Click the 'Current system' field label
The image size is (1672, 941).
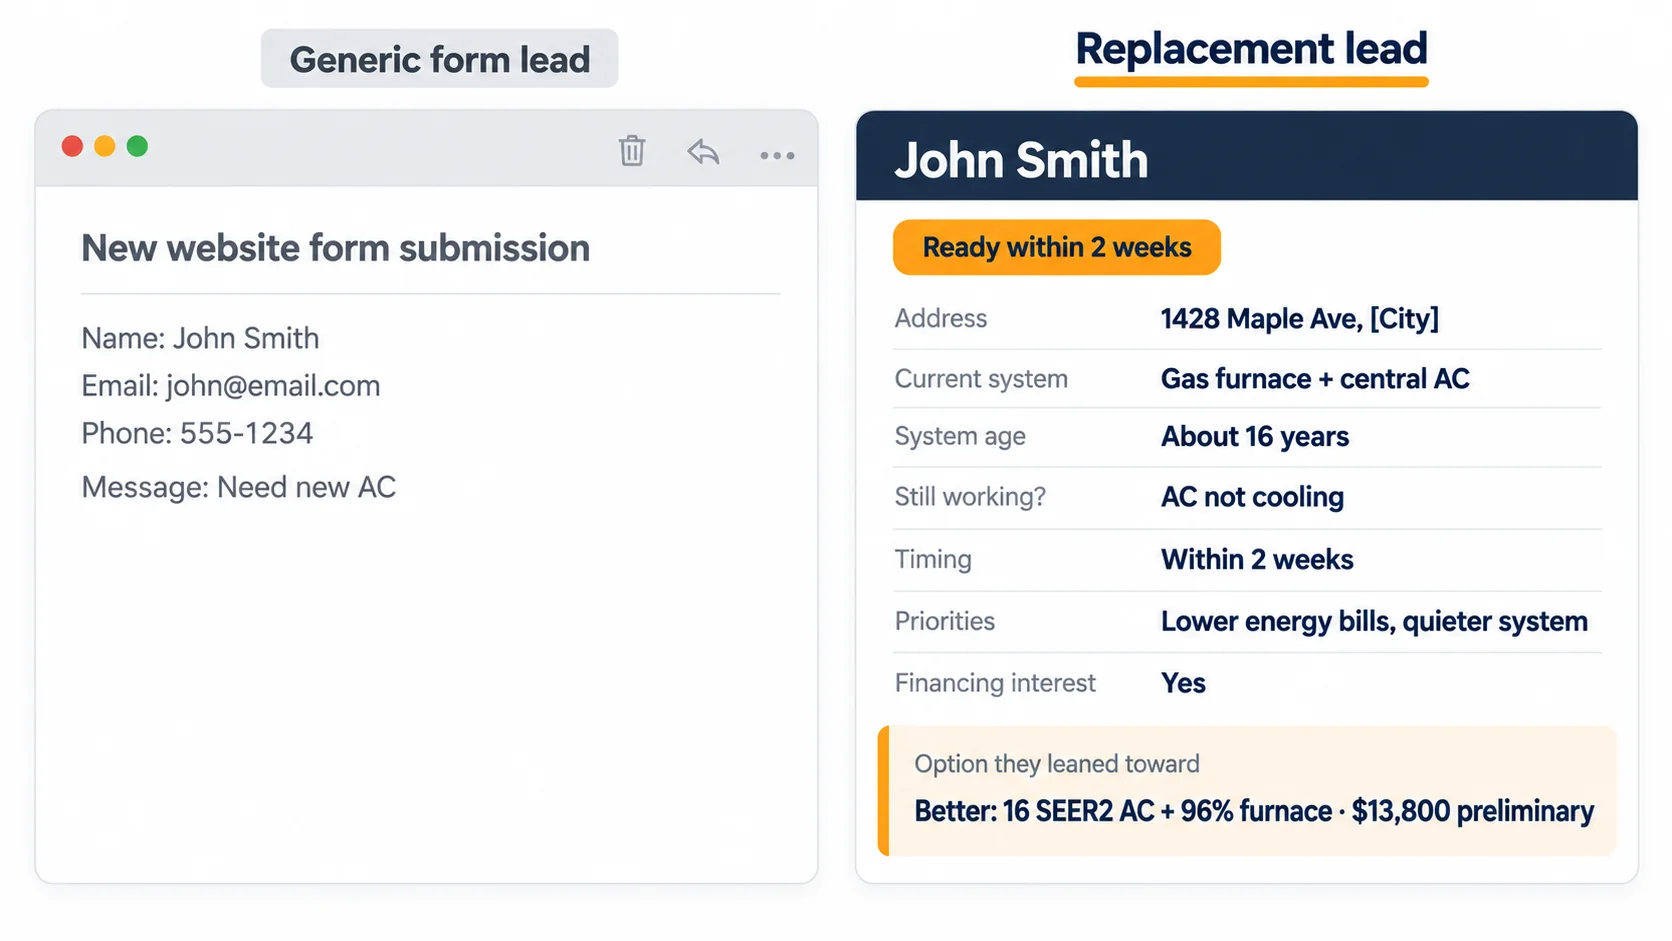tap(981, 379)
